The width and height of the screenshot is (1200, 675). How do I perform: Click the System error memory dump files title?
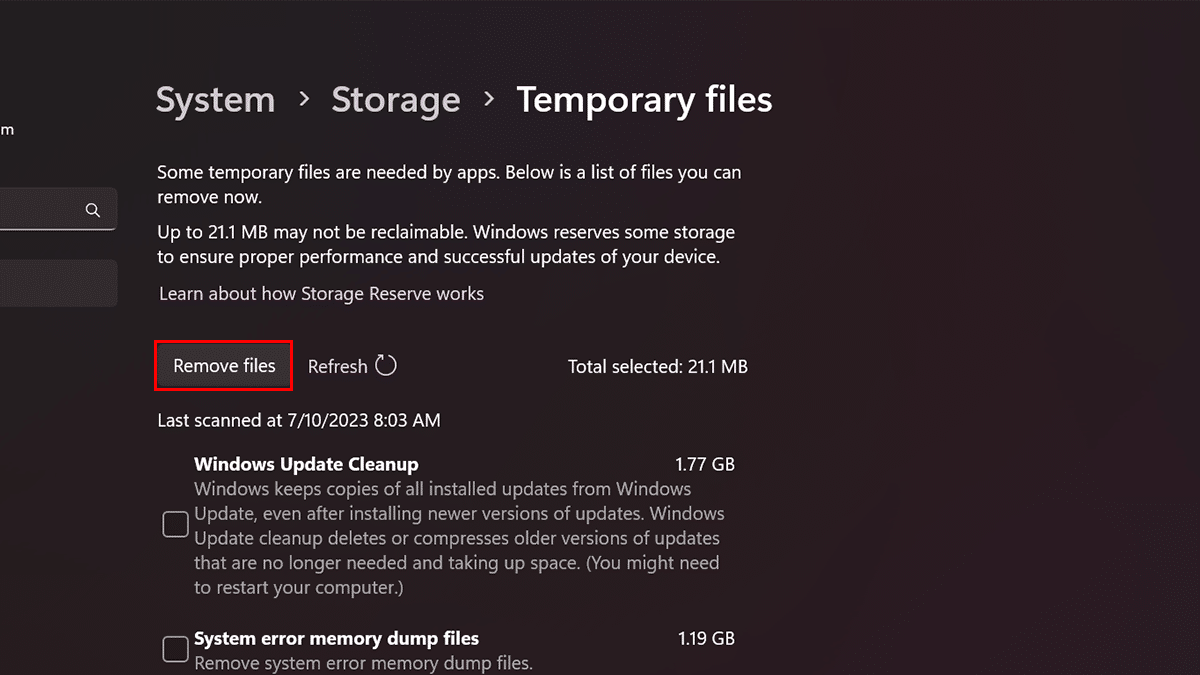[336, 638]
